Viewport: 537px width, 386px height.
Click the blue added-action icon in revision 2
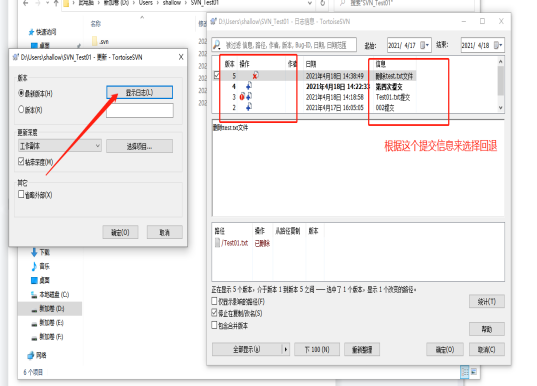coord(249,107)
